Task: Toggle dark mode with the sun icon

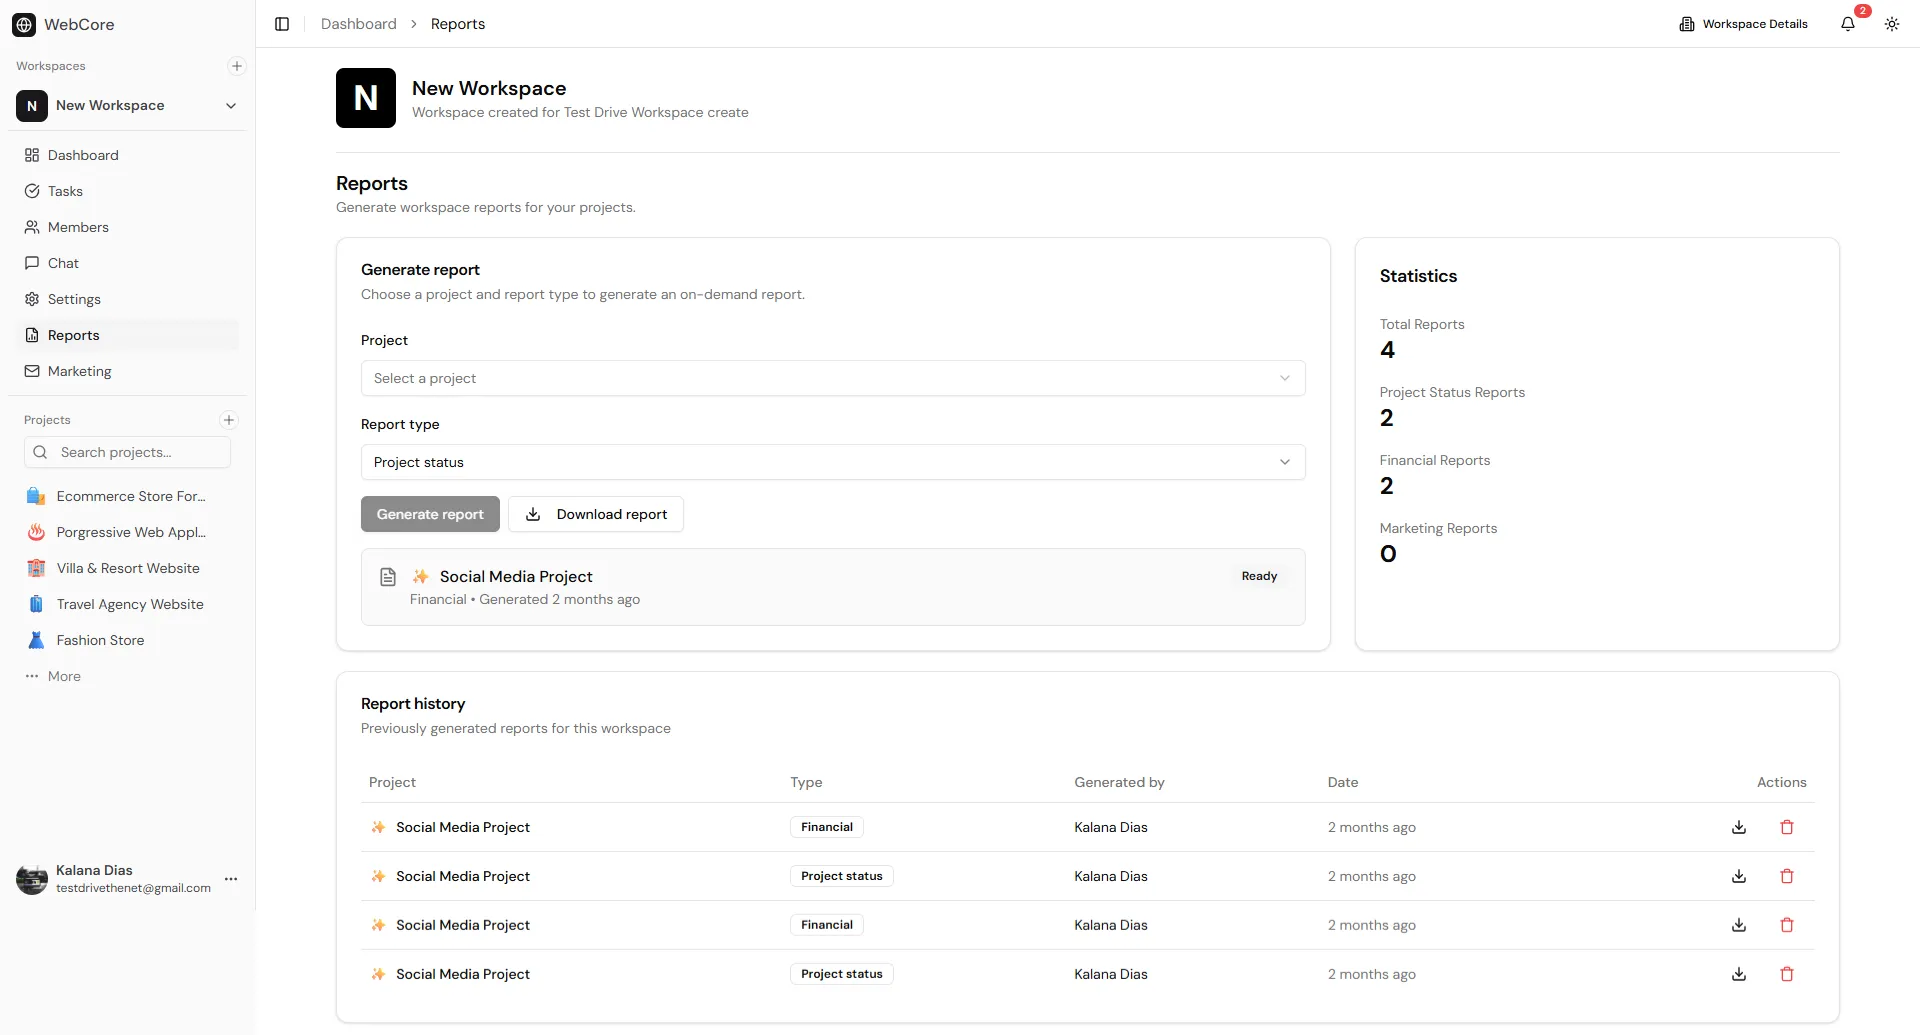Action: pos(1893,24)
